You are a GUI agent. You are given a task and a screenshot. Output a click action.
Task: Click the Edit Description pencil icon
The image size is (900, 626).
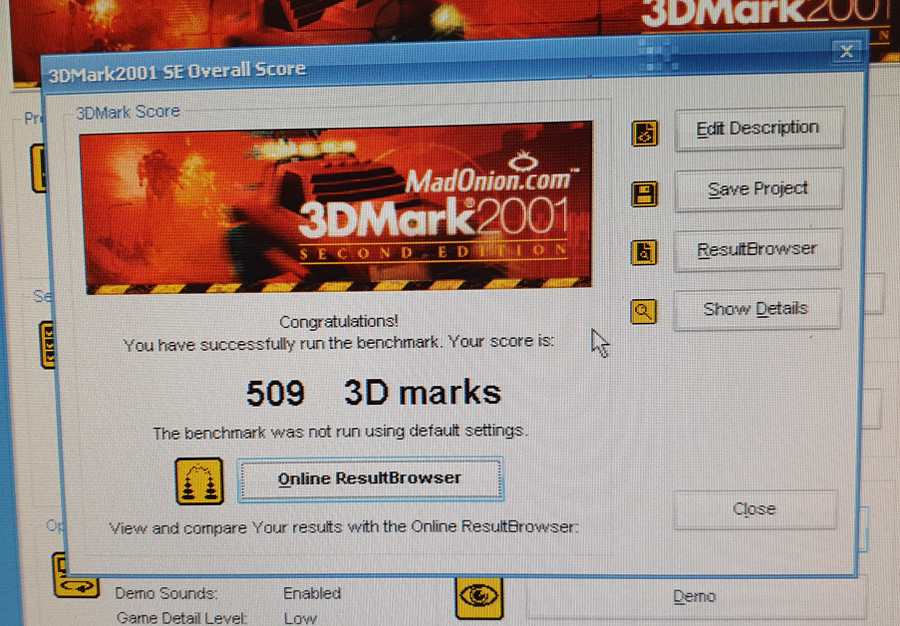645,133
